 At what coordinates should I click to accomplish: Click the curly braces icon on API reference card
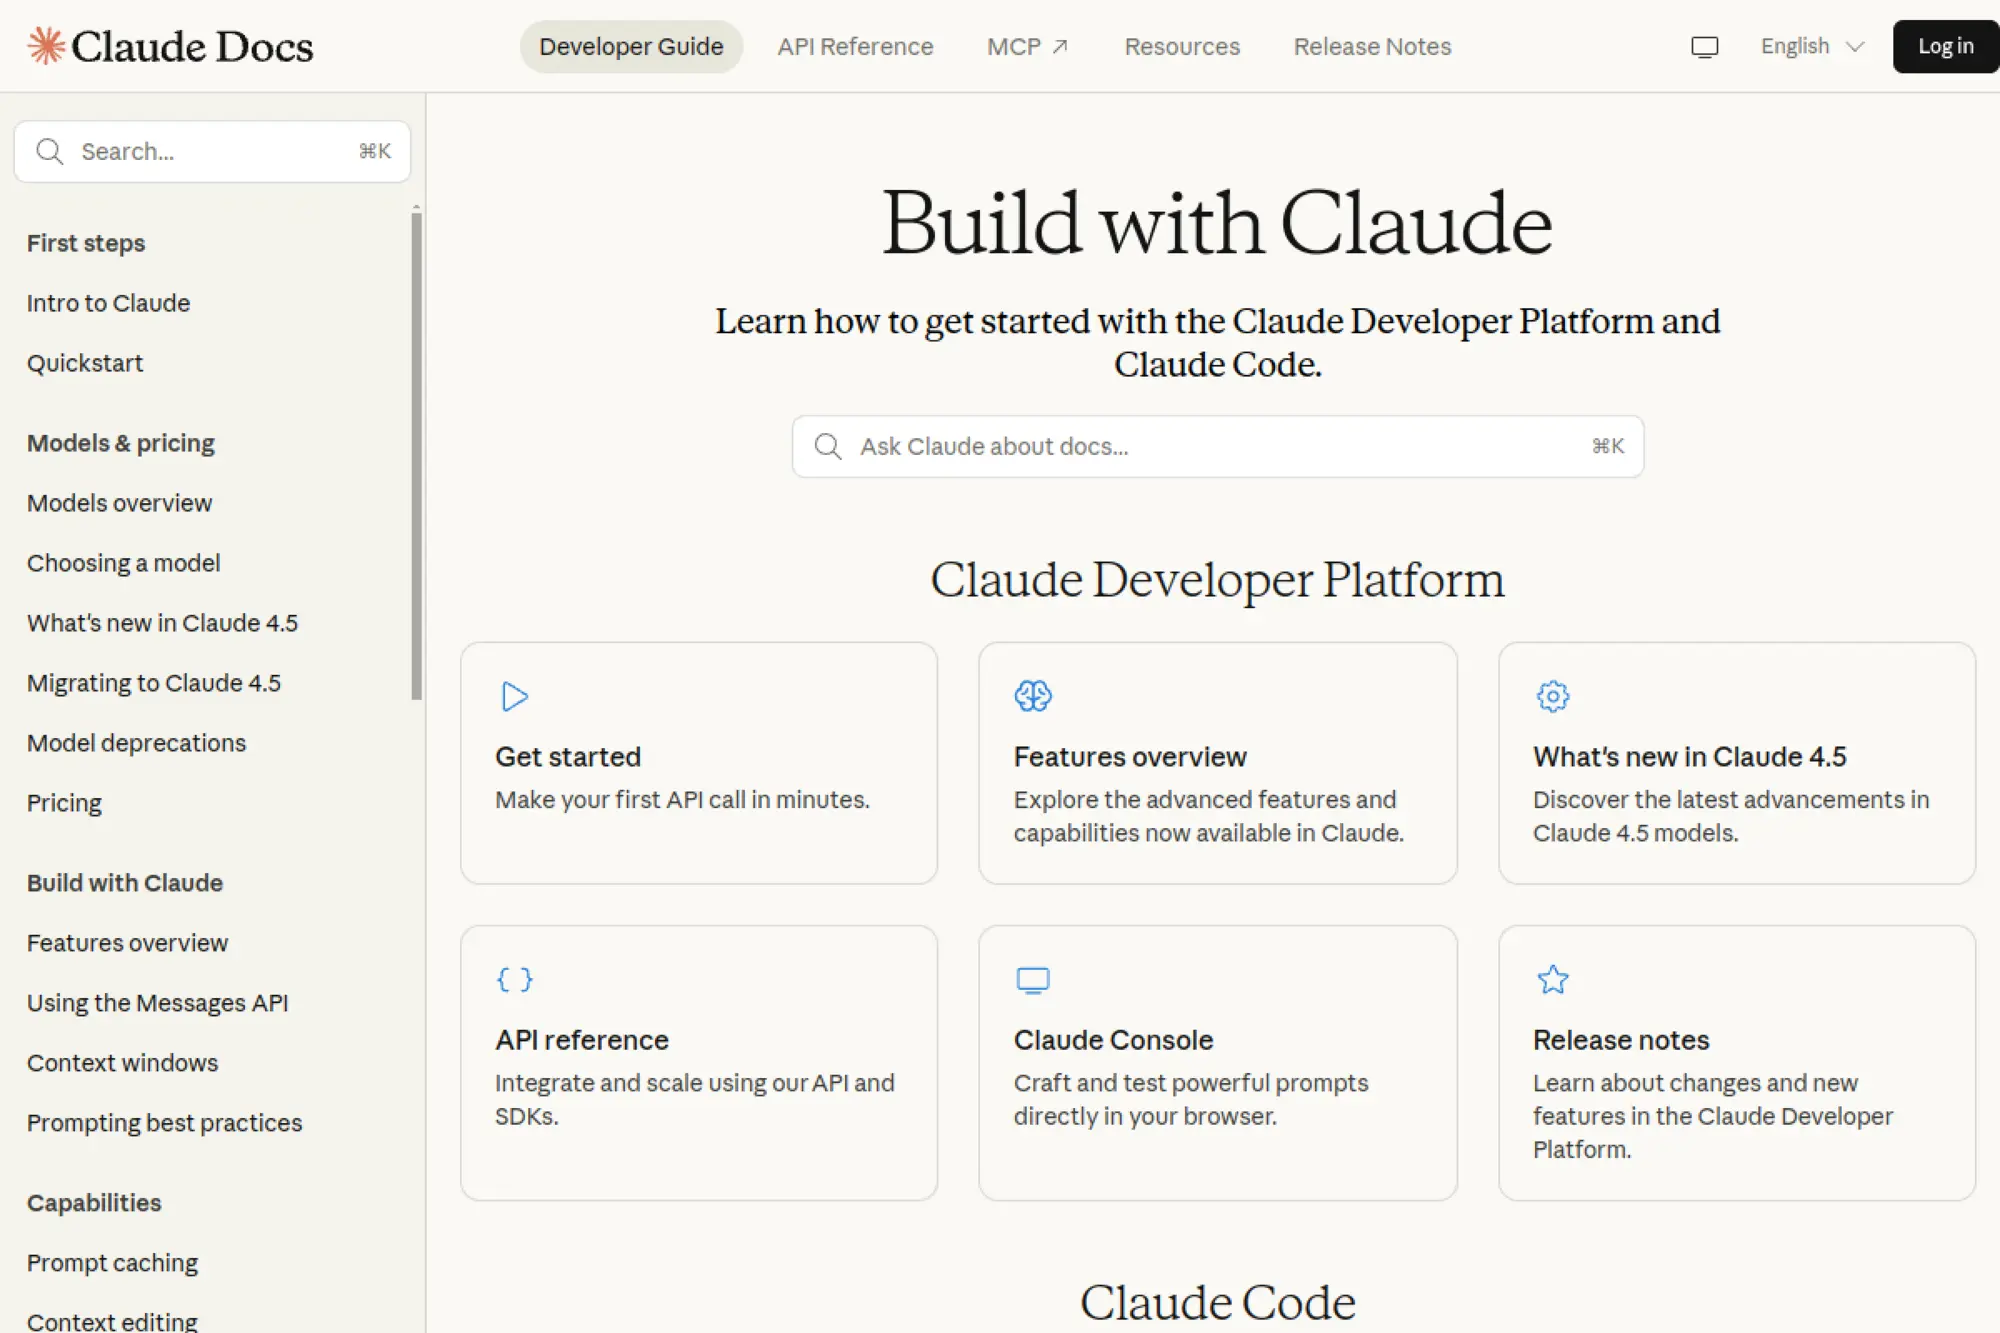coord(514,980)
